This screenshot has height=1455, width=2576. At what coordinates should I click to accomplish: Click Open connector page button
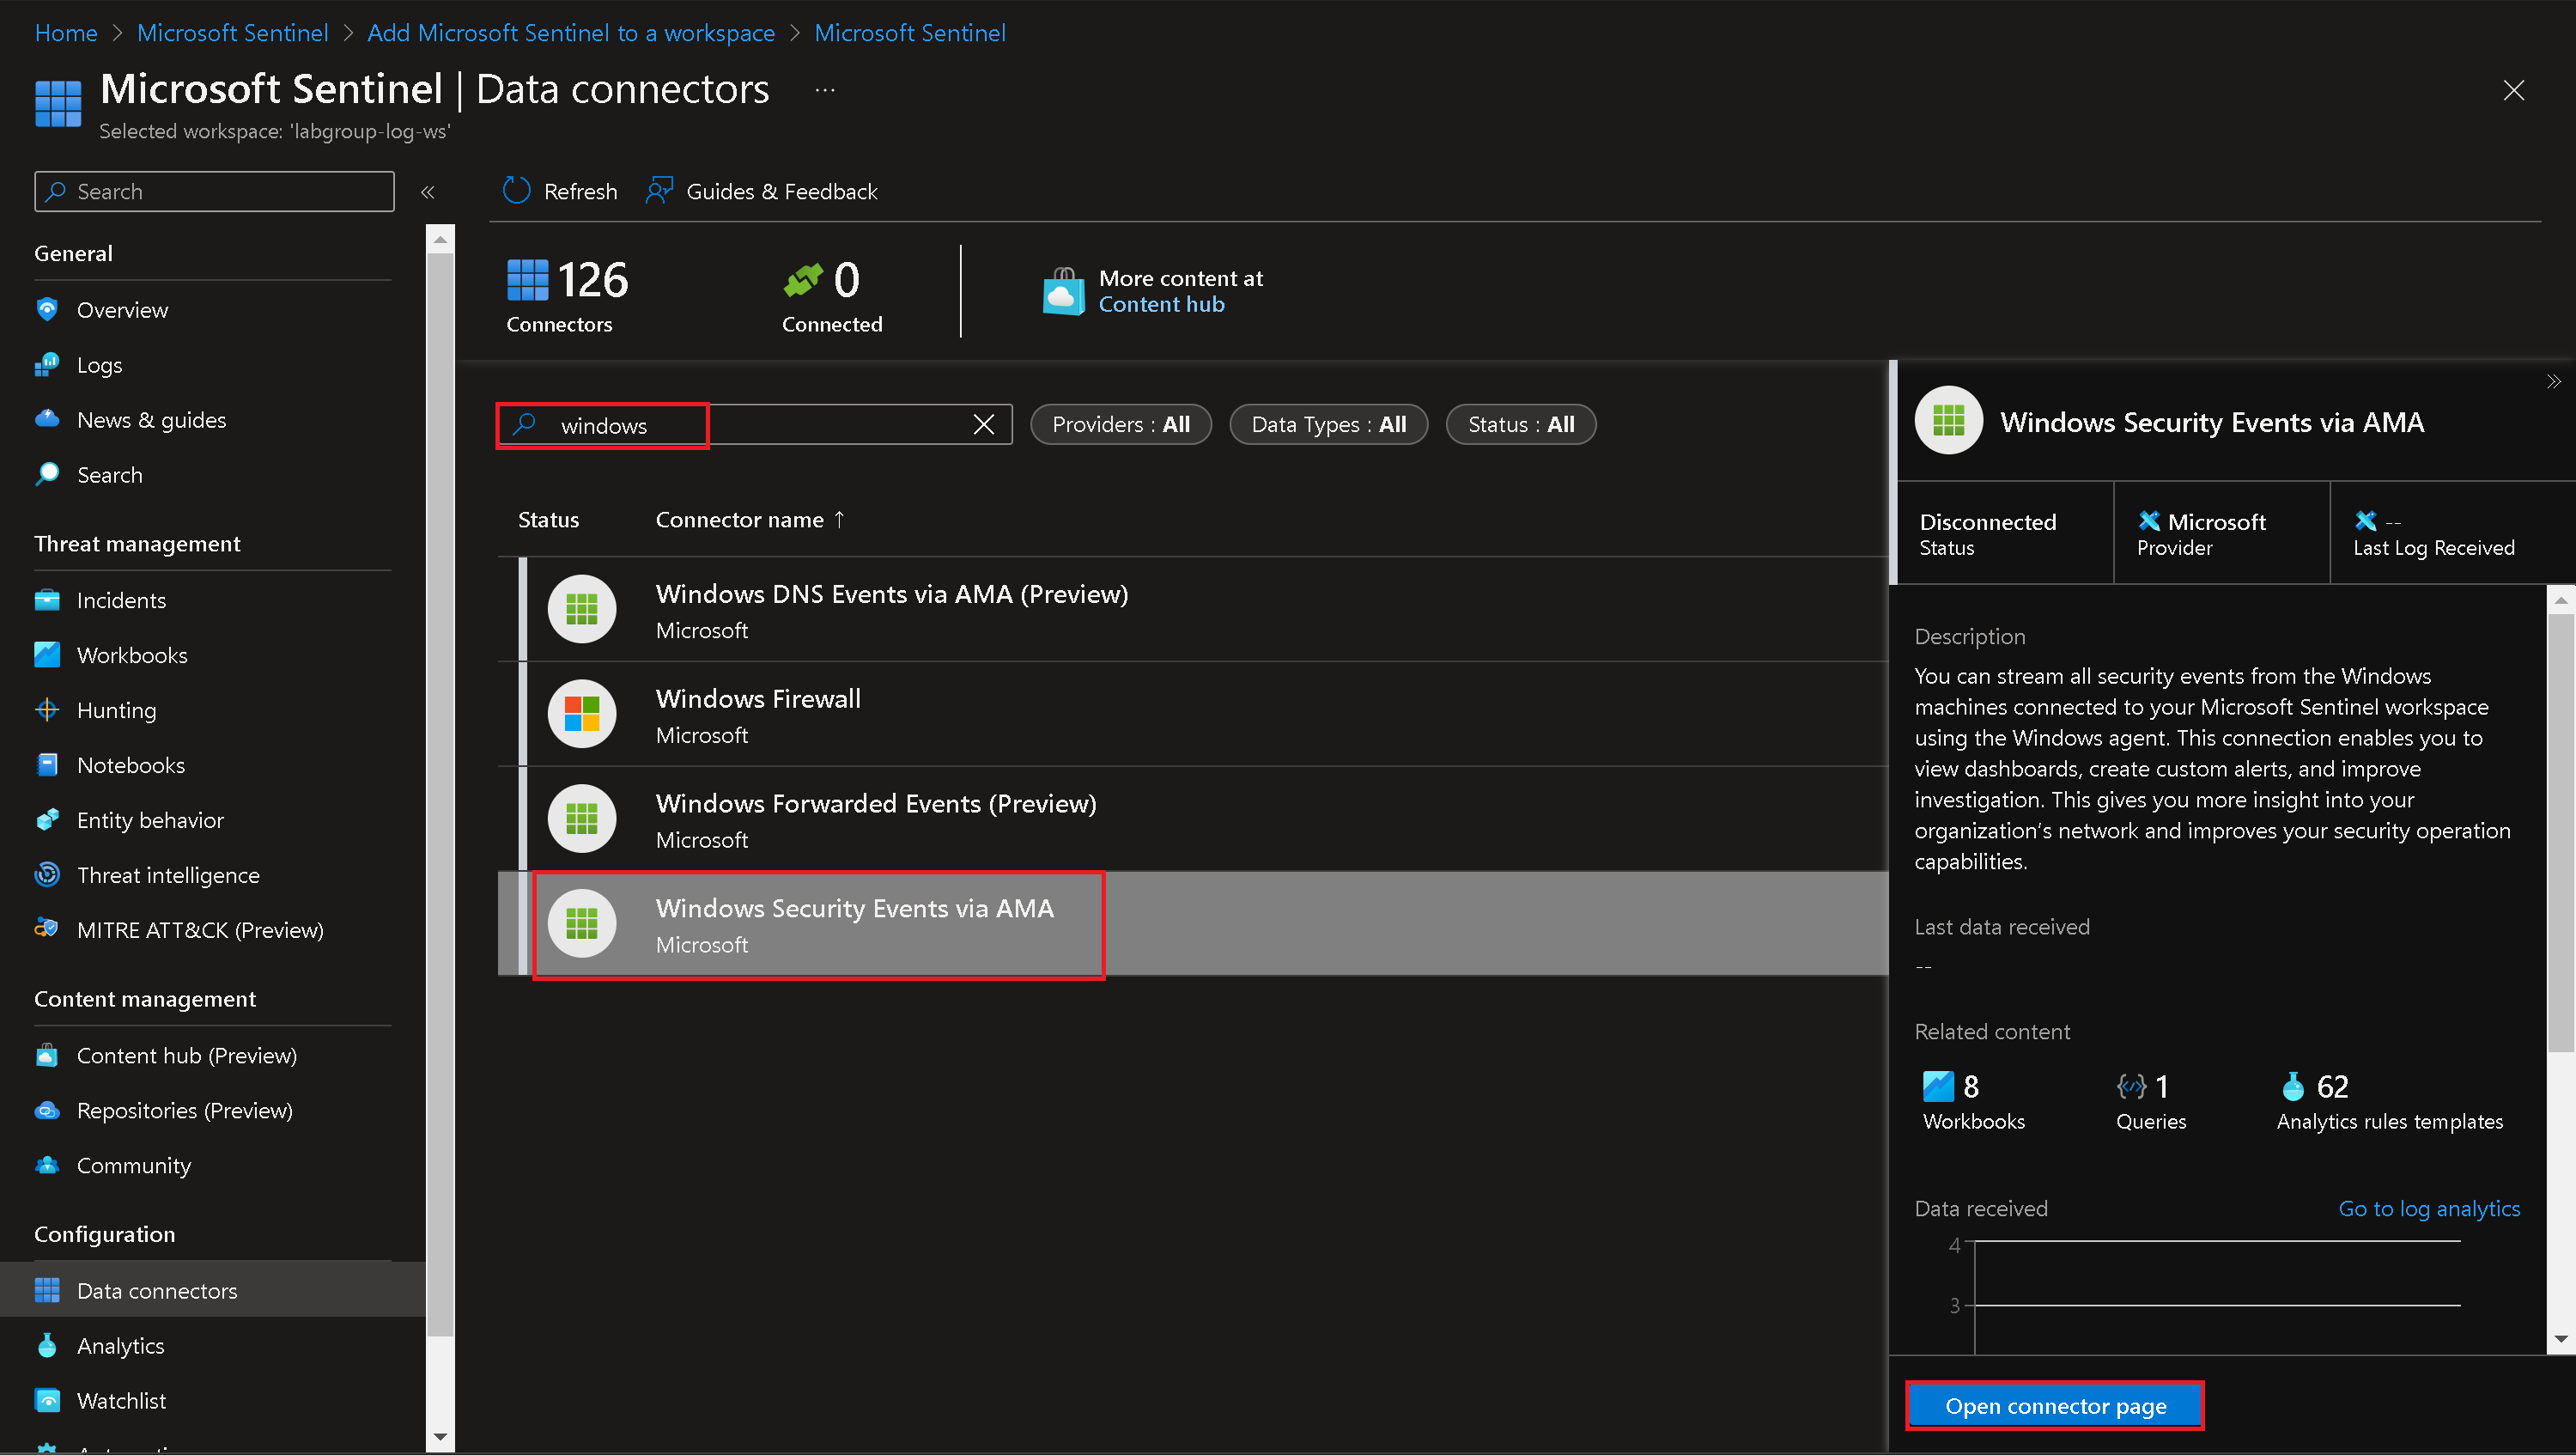point(2055,1406)
